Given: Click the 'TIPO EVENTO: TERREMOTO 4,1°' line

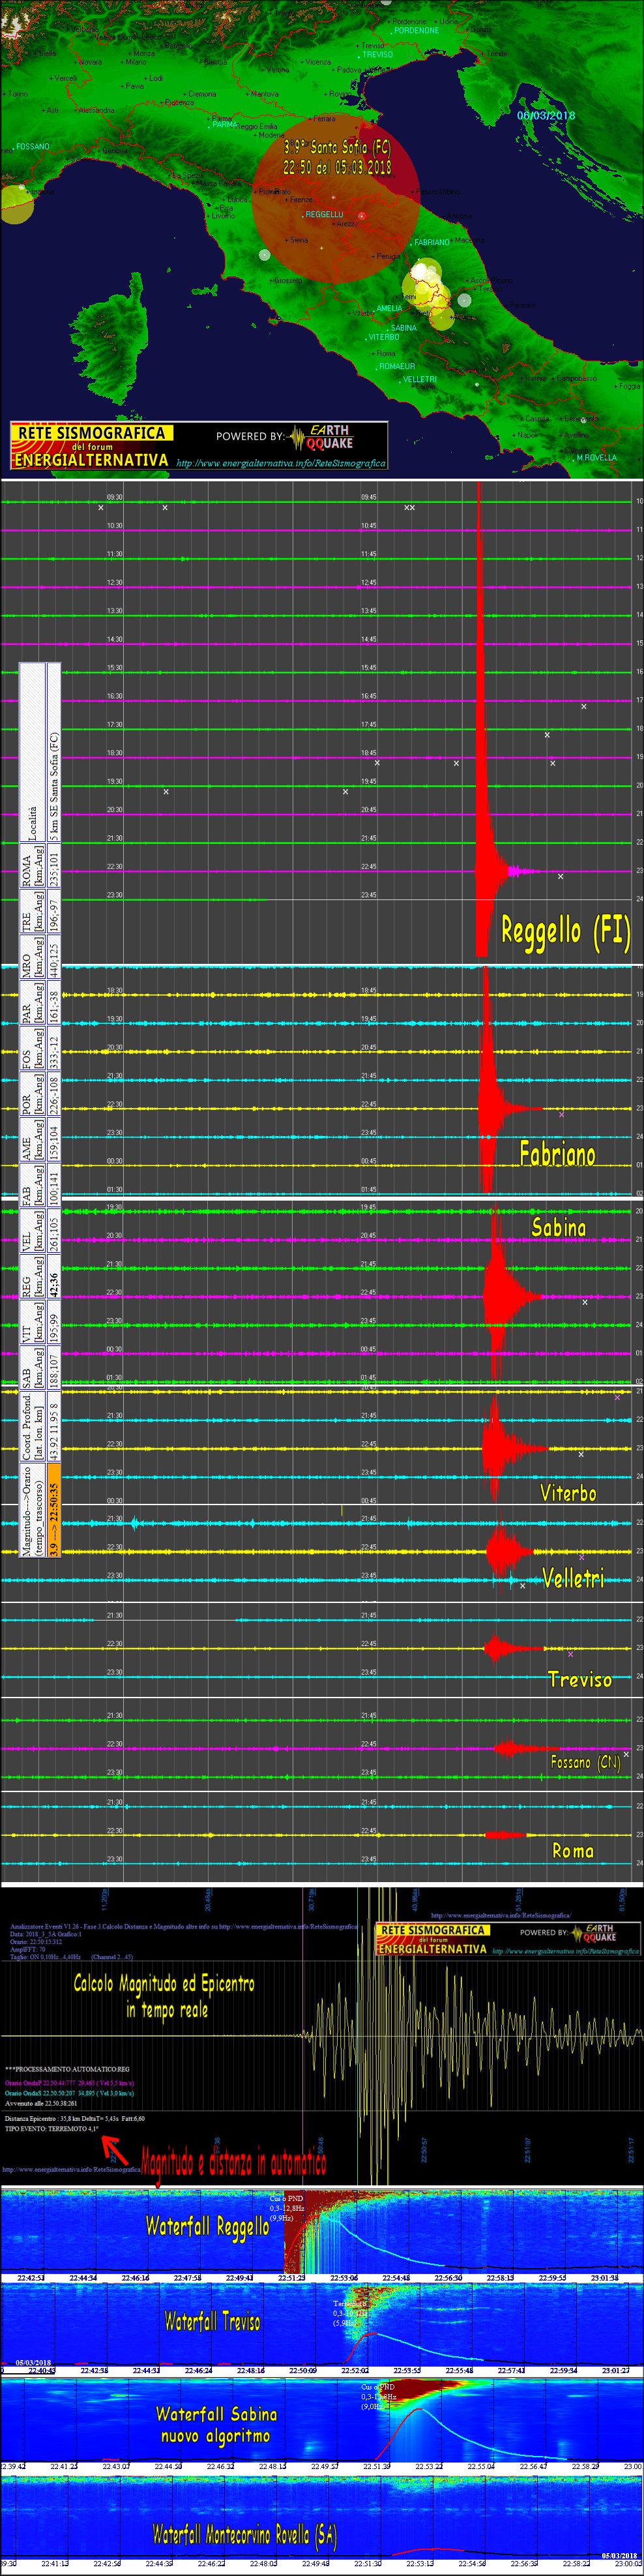Looking at the screenshot, I should [51, 2129].
